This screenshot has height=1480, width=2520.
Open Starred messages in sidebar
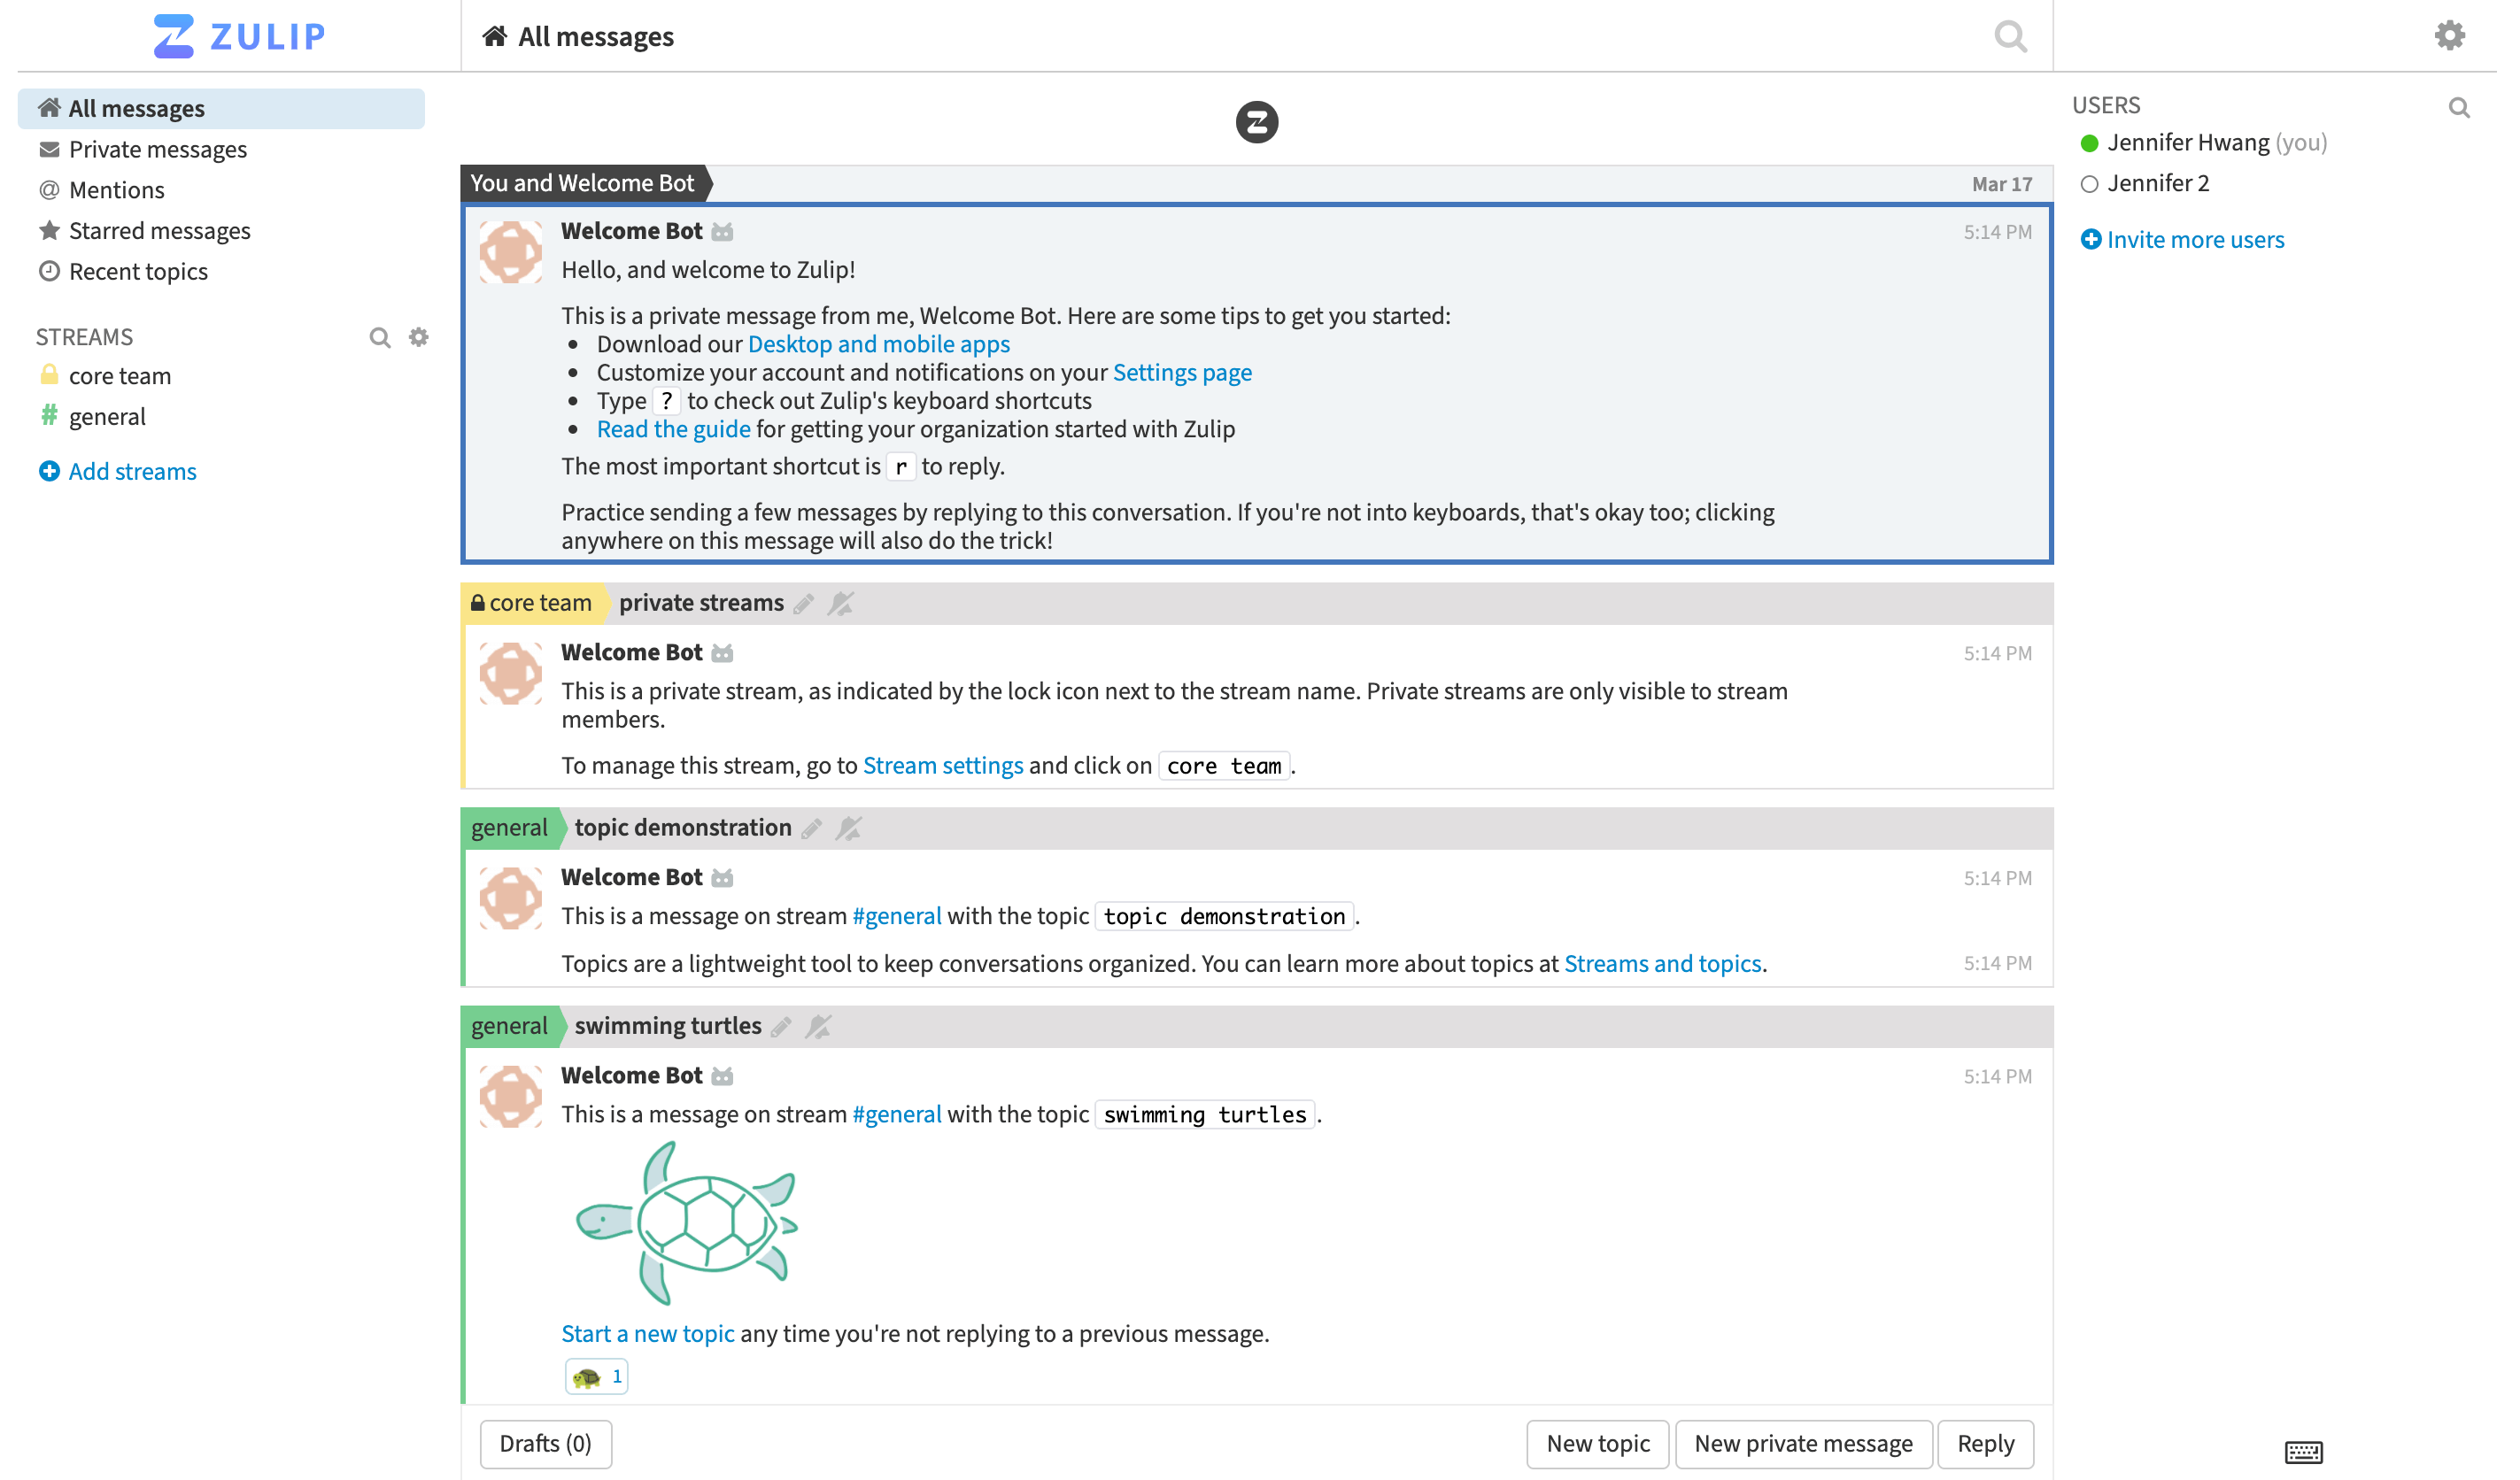pos(159,231)
